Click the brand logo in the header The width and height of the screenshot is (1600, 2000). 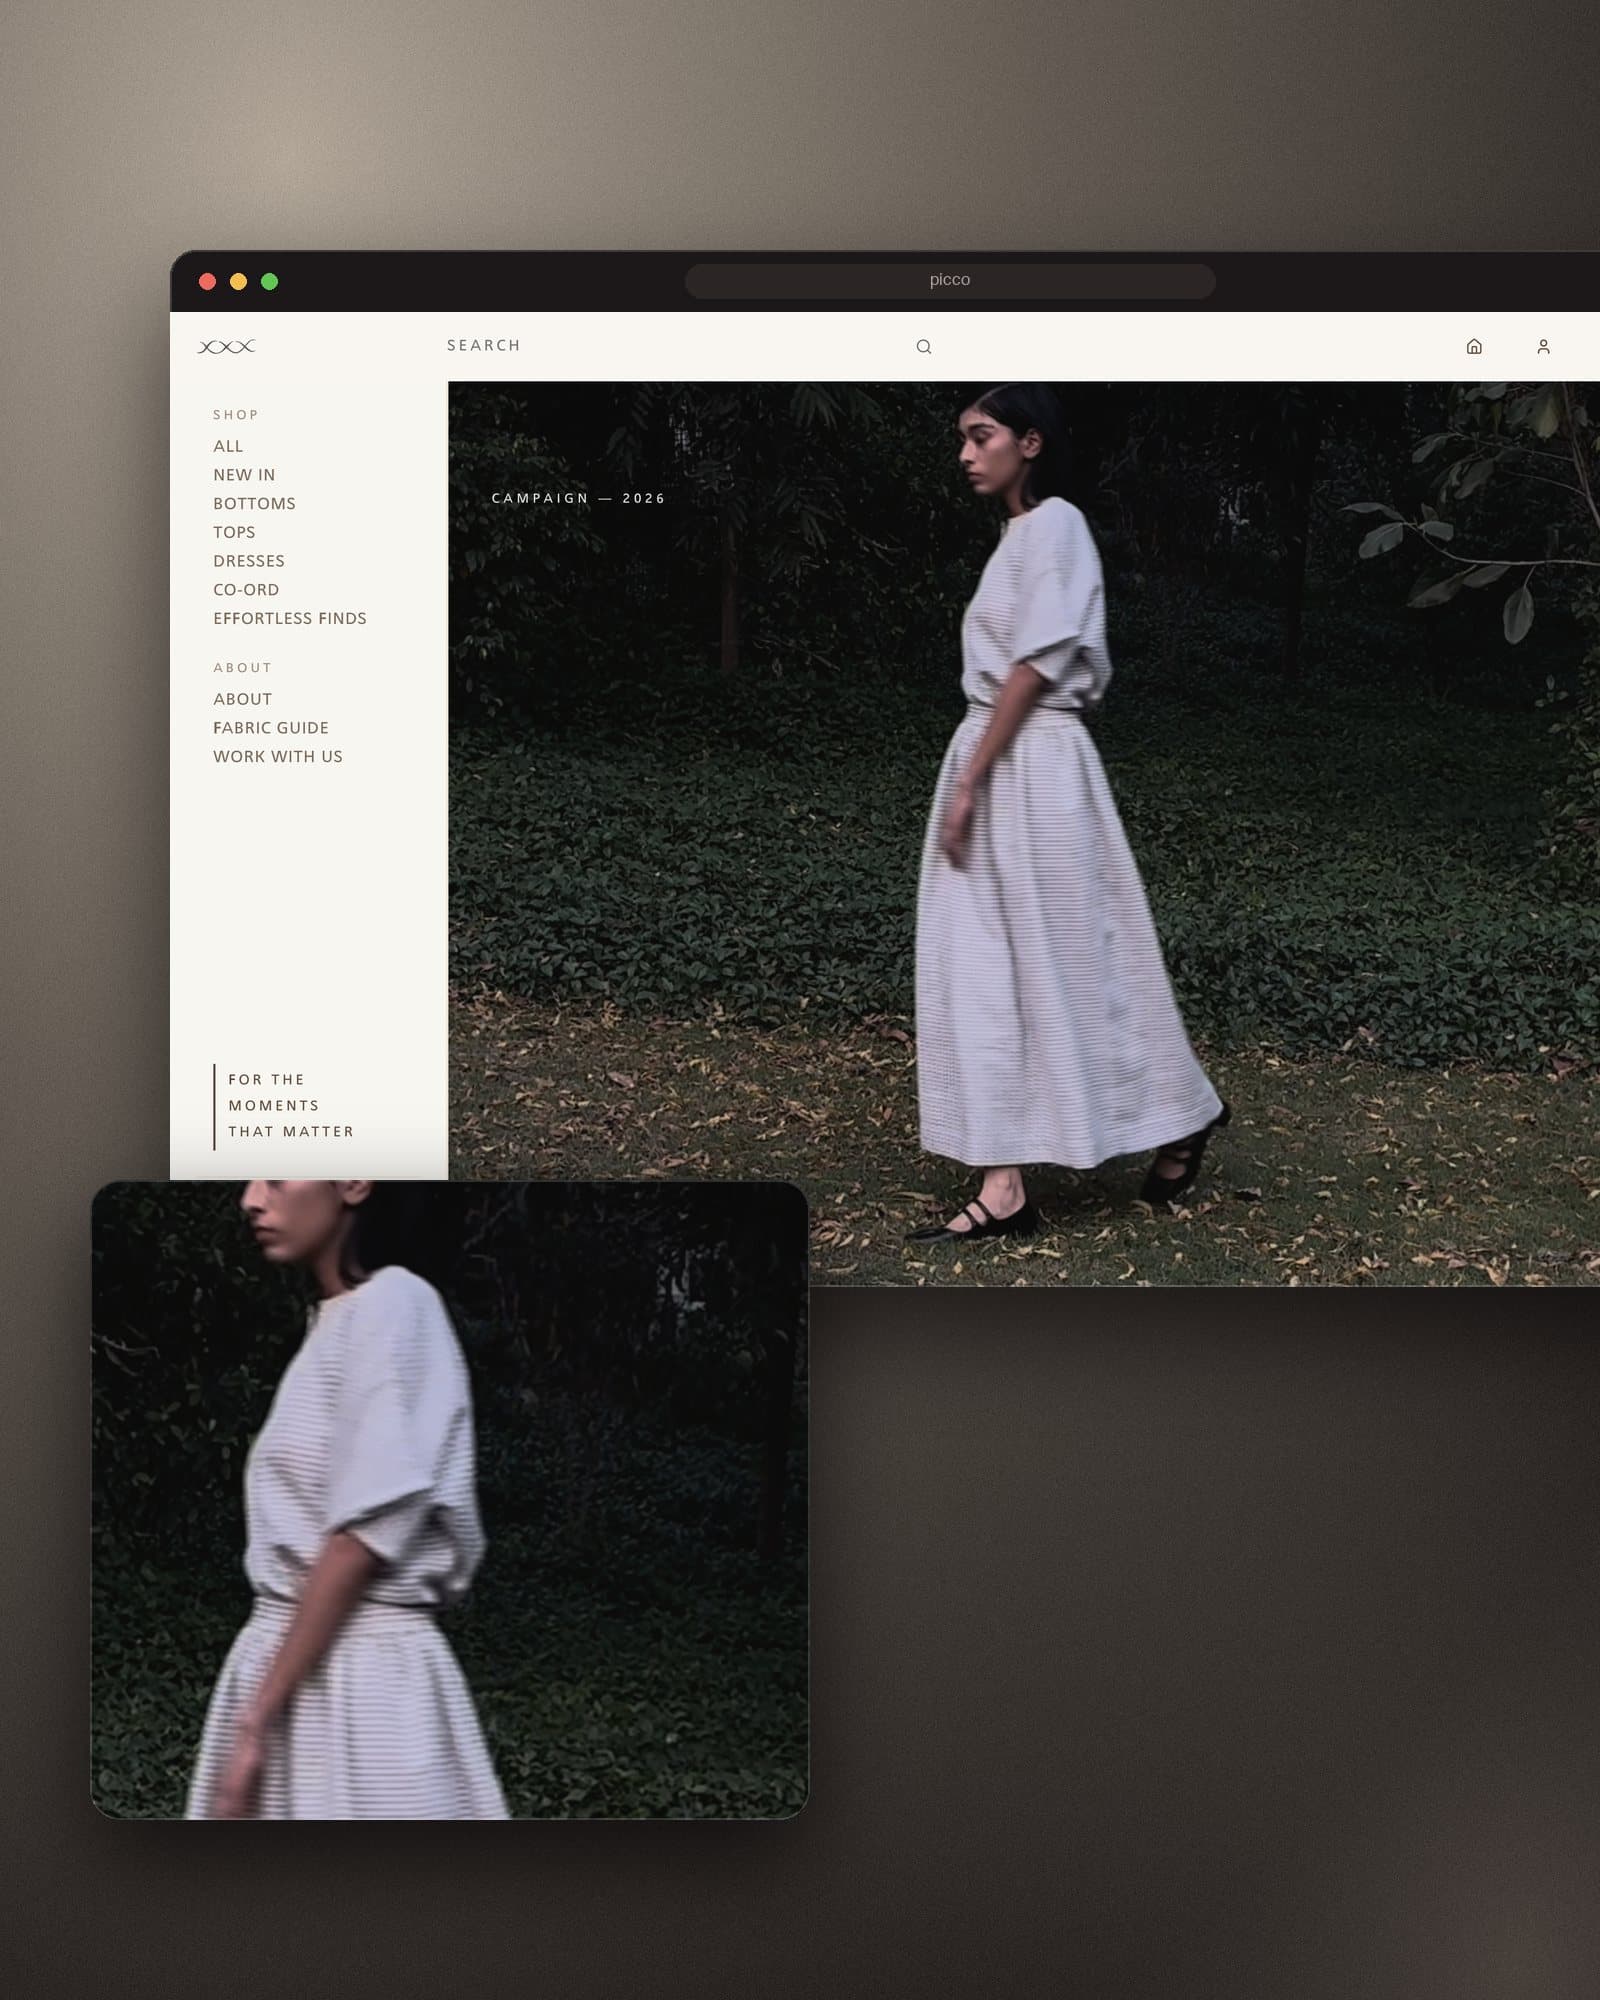(x=227, y=346)
